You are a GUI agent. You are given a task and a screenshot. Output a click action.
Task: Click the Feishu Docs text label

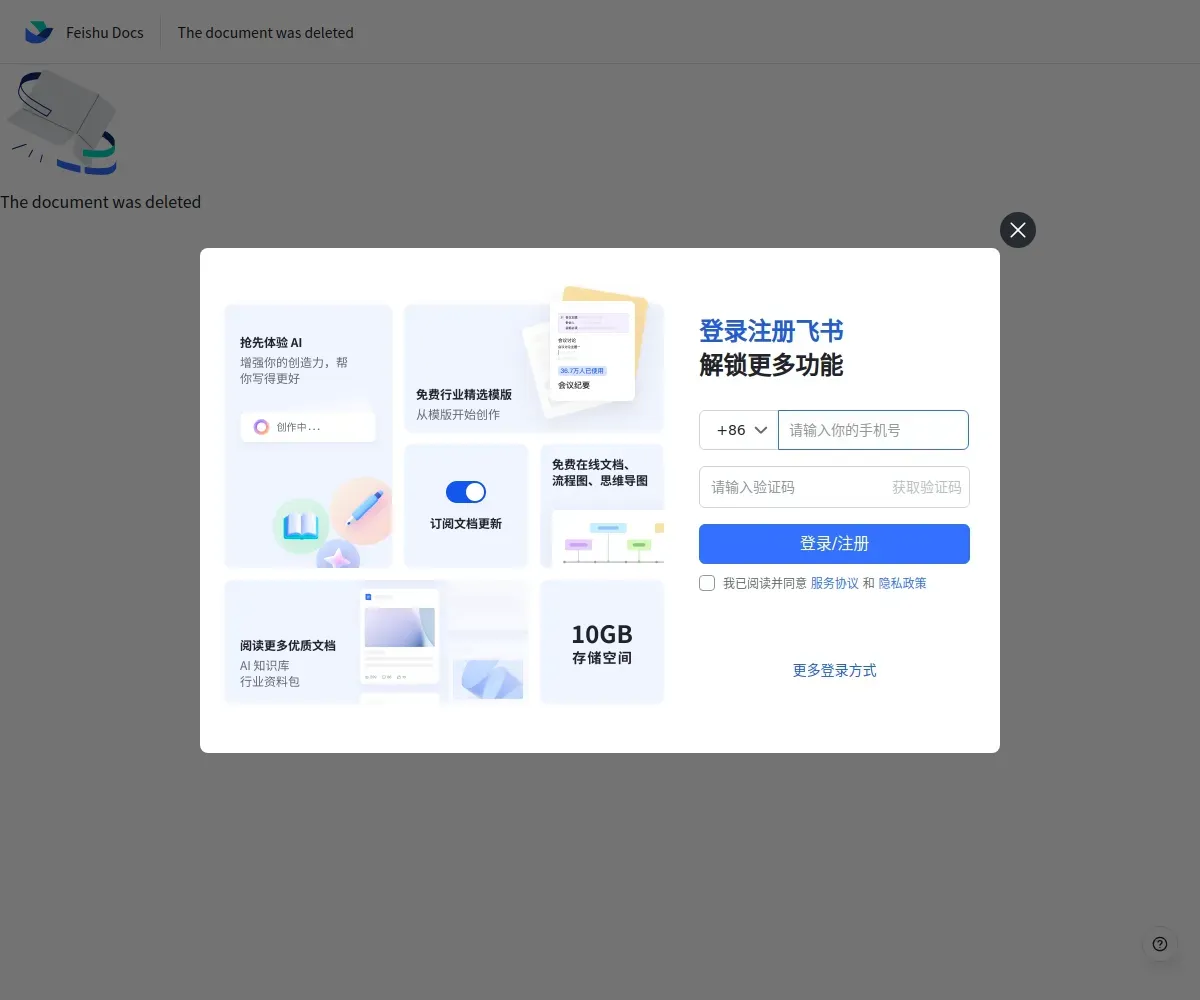(105, 33)
